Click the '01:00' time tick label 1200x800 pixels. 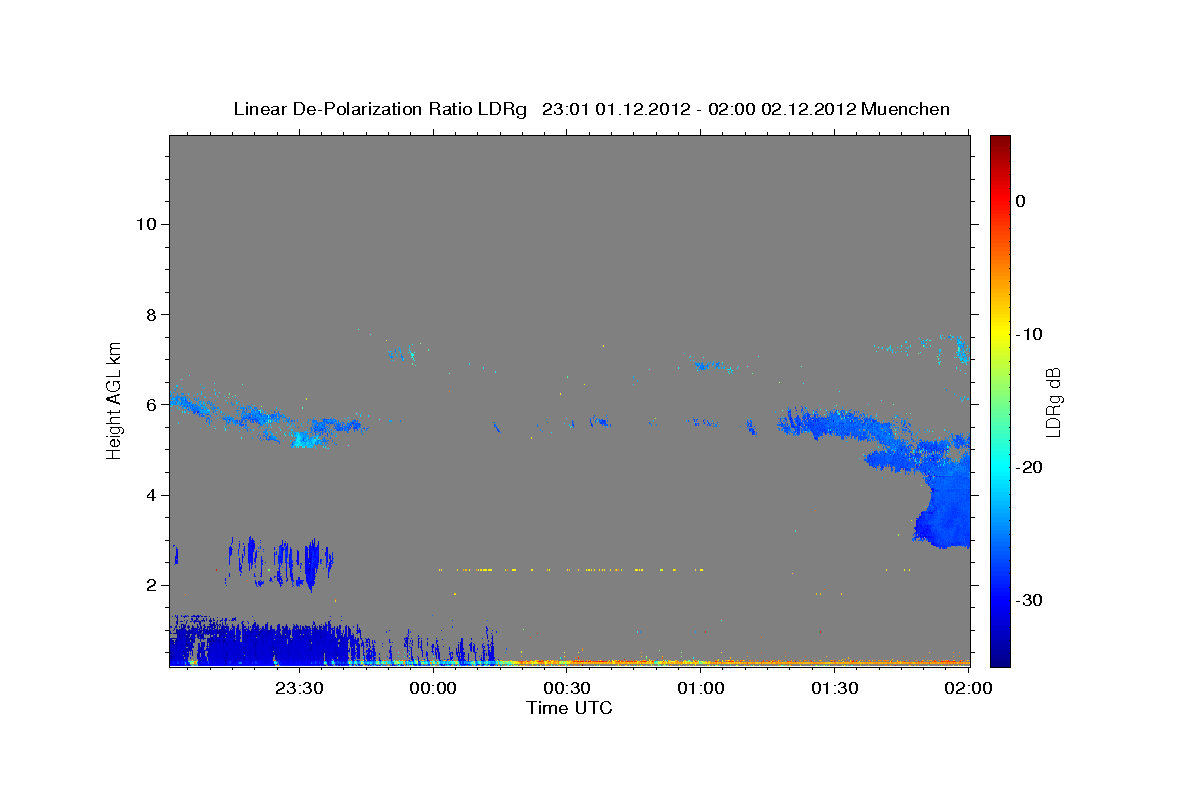click(x=700, y=688)
